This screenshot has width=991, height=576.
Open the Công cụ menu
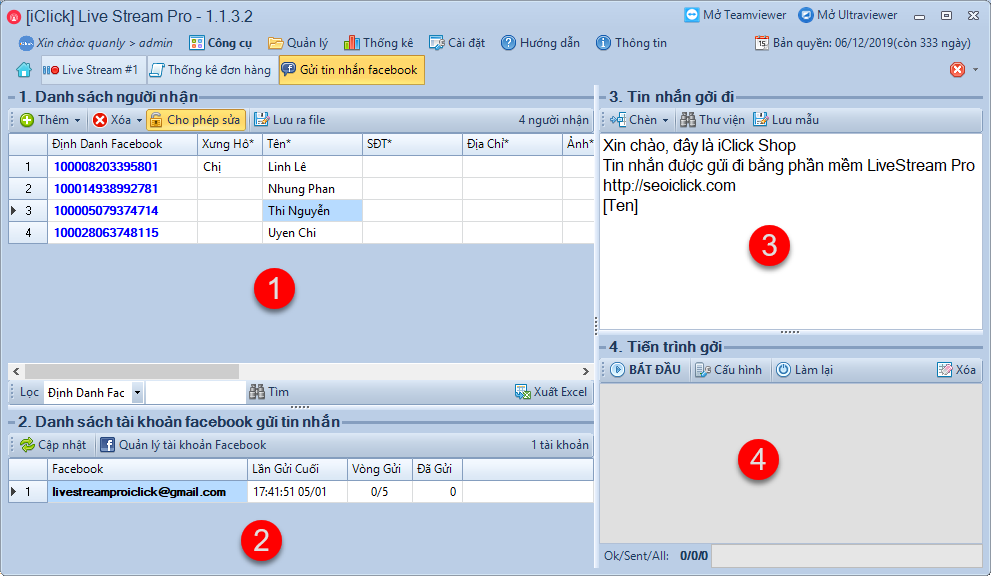(x=221, y=43)
